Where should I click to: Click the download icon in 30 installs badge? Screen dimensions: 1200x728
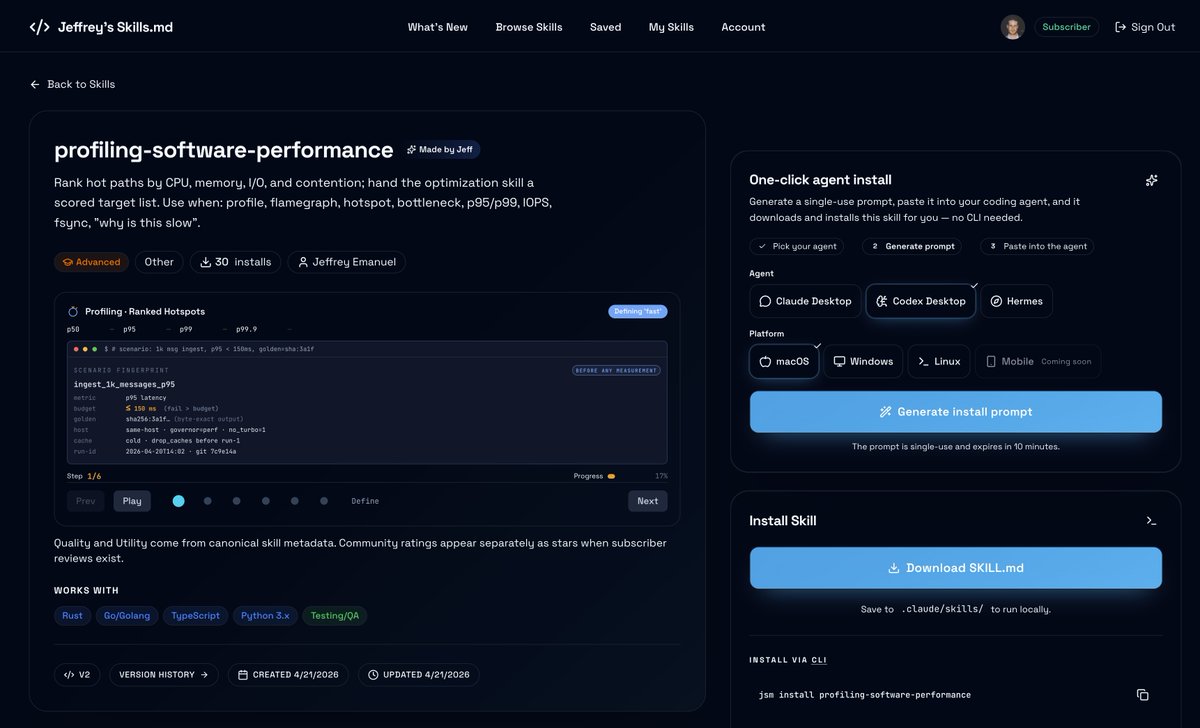click(205, 262)
